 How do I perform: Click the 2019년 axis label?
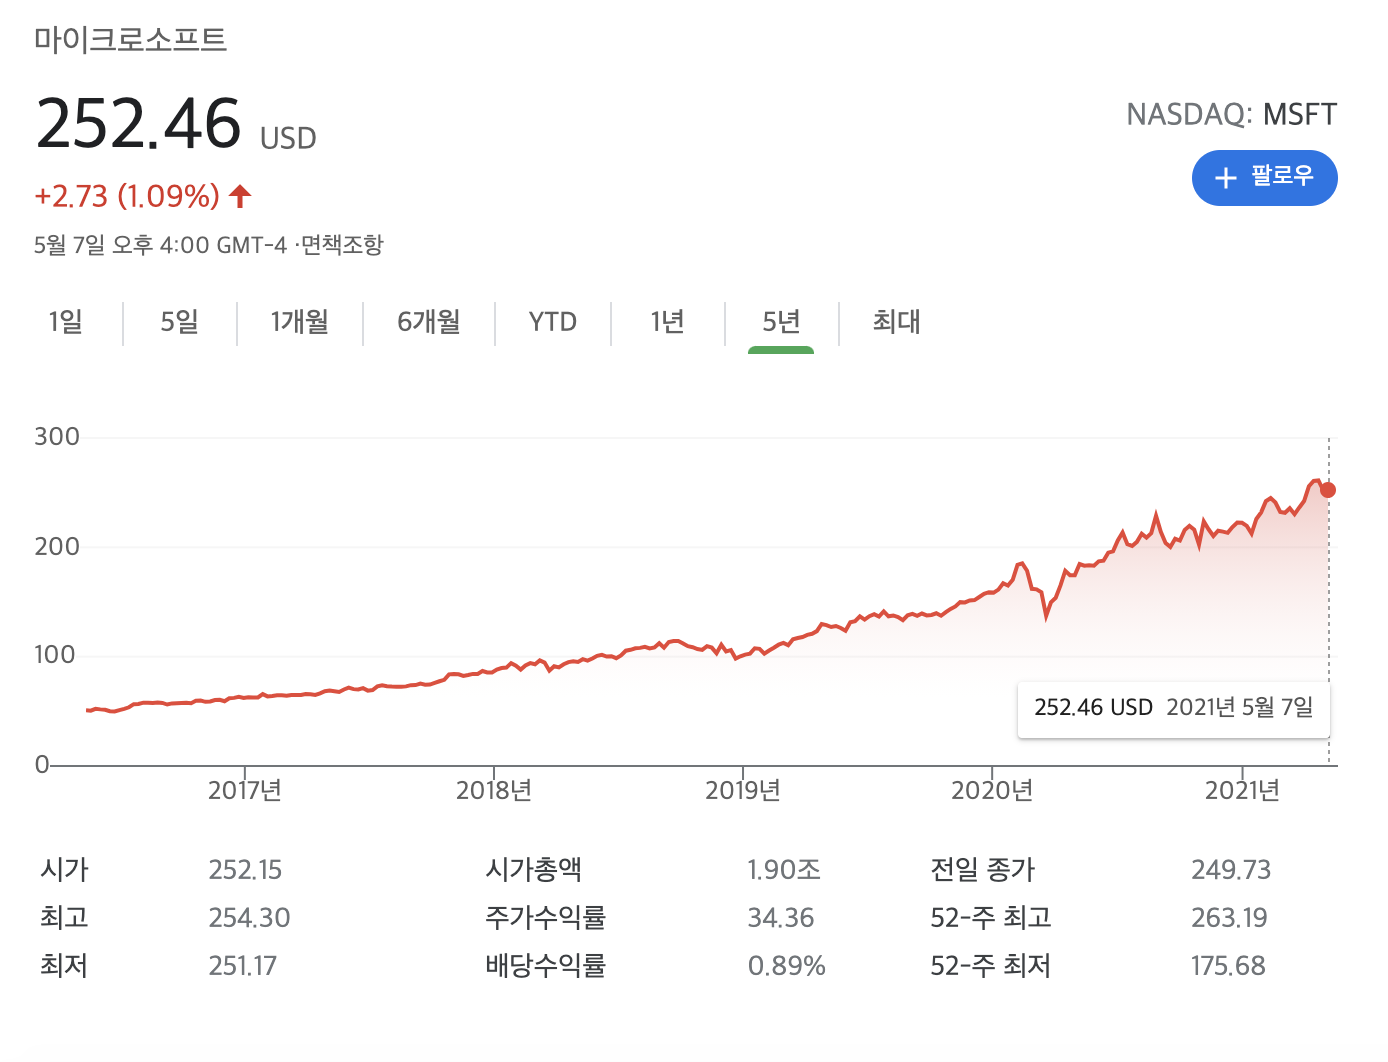coord(743,791)
